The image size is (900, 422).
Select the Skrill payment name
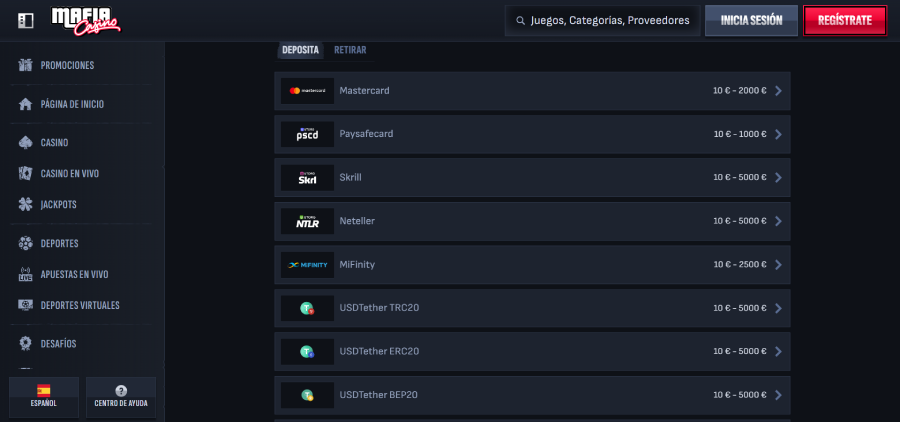point(350,177)
